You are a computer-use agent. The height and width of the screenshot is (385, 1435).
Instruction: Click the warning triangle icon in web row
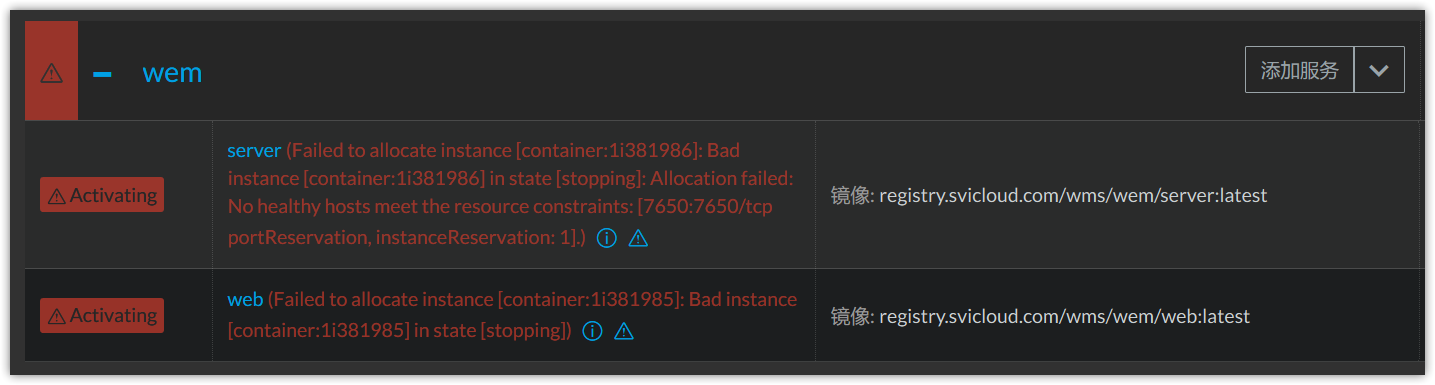pyautogui.click(x=624, y=330)
